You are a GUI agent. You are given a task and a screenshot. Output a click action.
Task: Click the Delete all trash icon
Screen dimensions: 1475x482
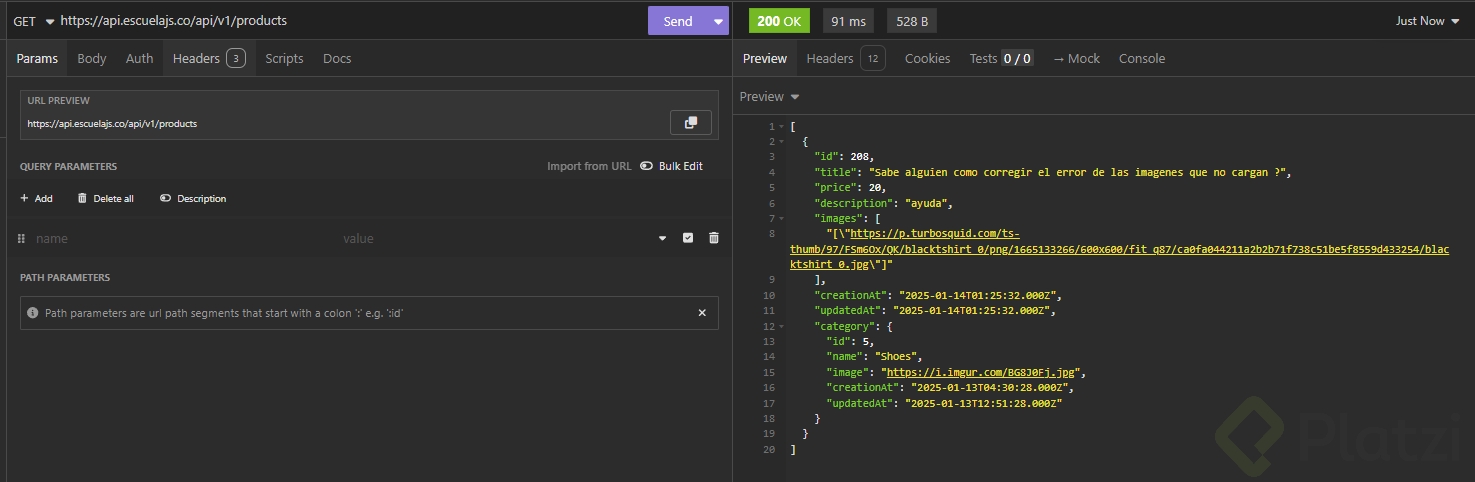(x=82, y=199)
